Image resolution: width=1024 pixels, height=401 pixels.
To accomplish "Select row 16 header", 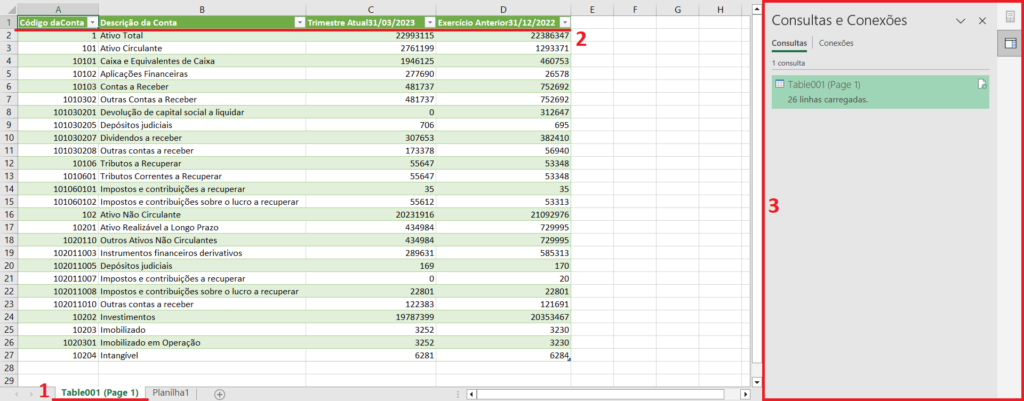I will [x=8, y=214].
